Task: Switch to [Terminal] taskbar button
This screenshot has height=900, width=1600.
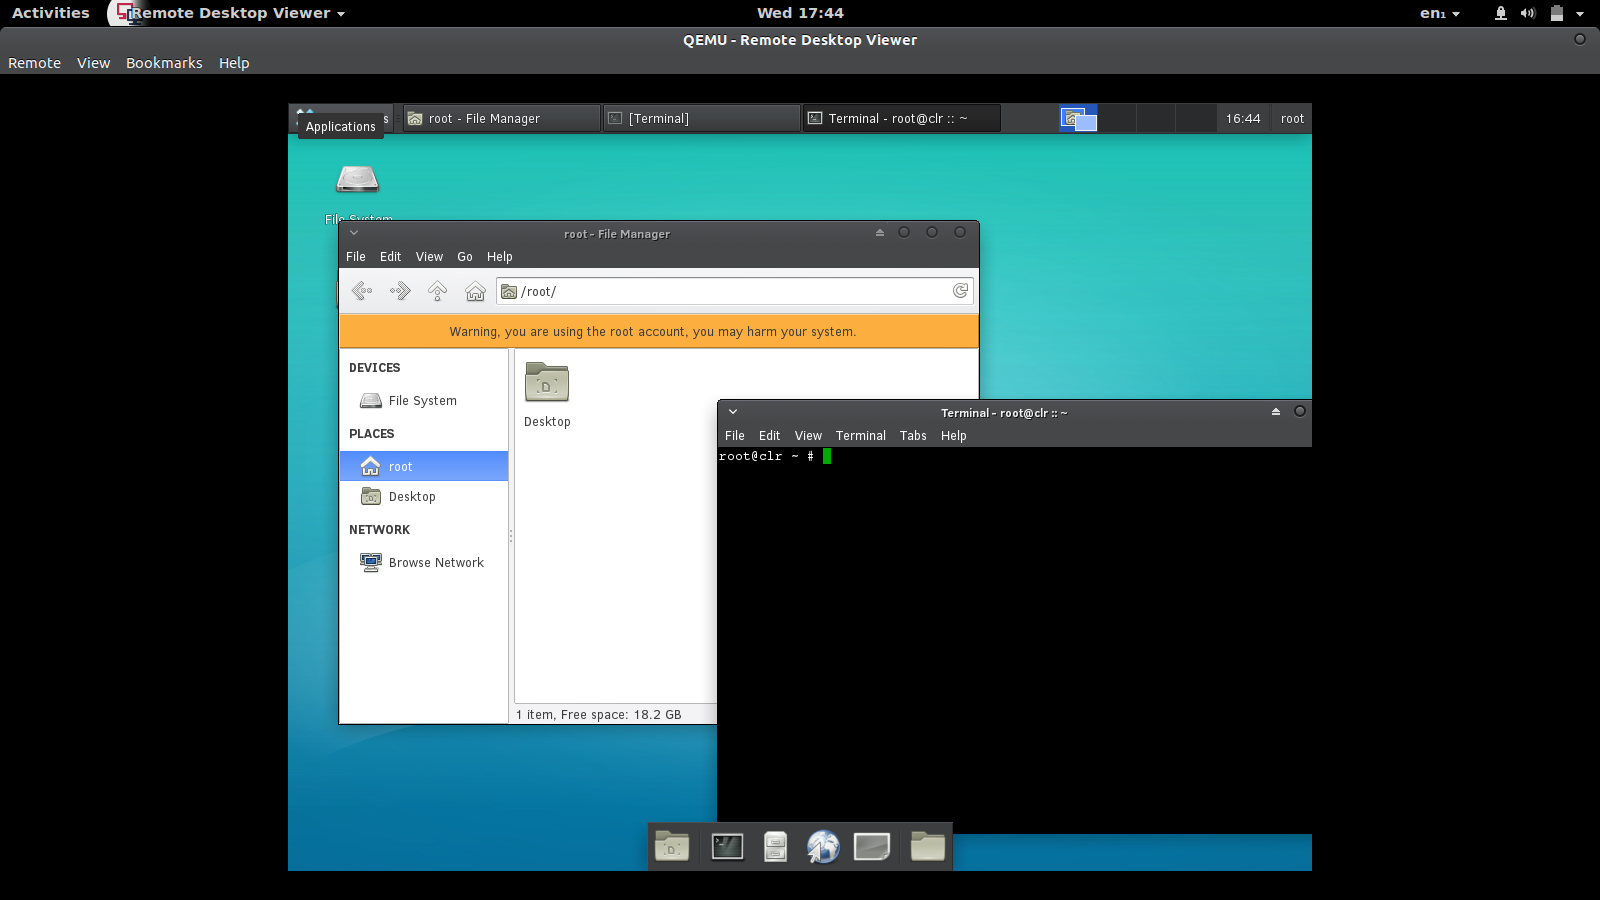Action: [702, 119]
